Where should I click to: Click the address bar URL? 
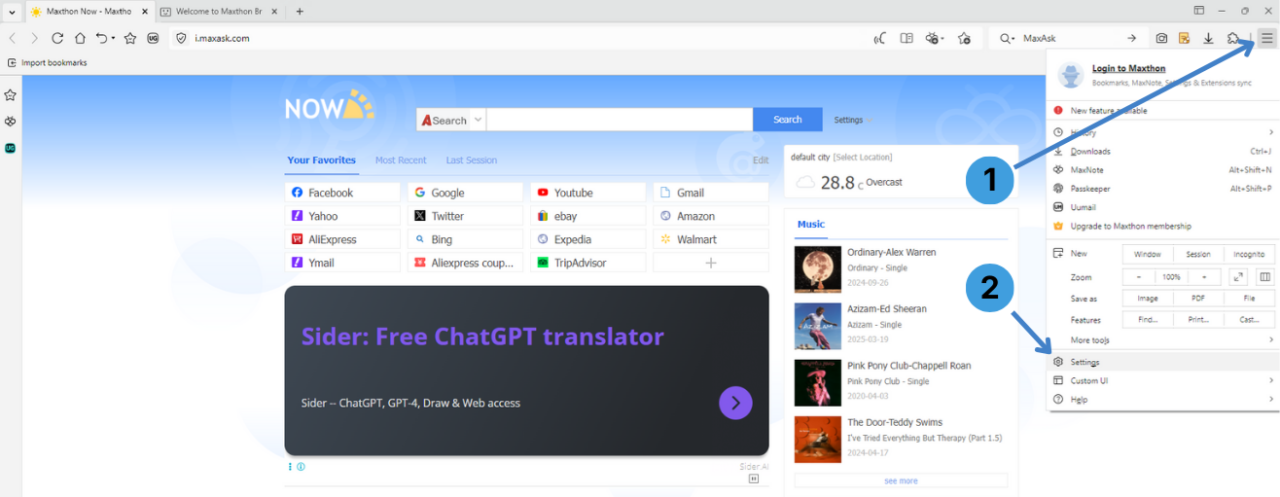tap(222, 38)
